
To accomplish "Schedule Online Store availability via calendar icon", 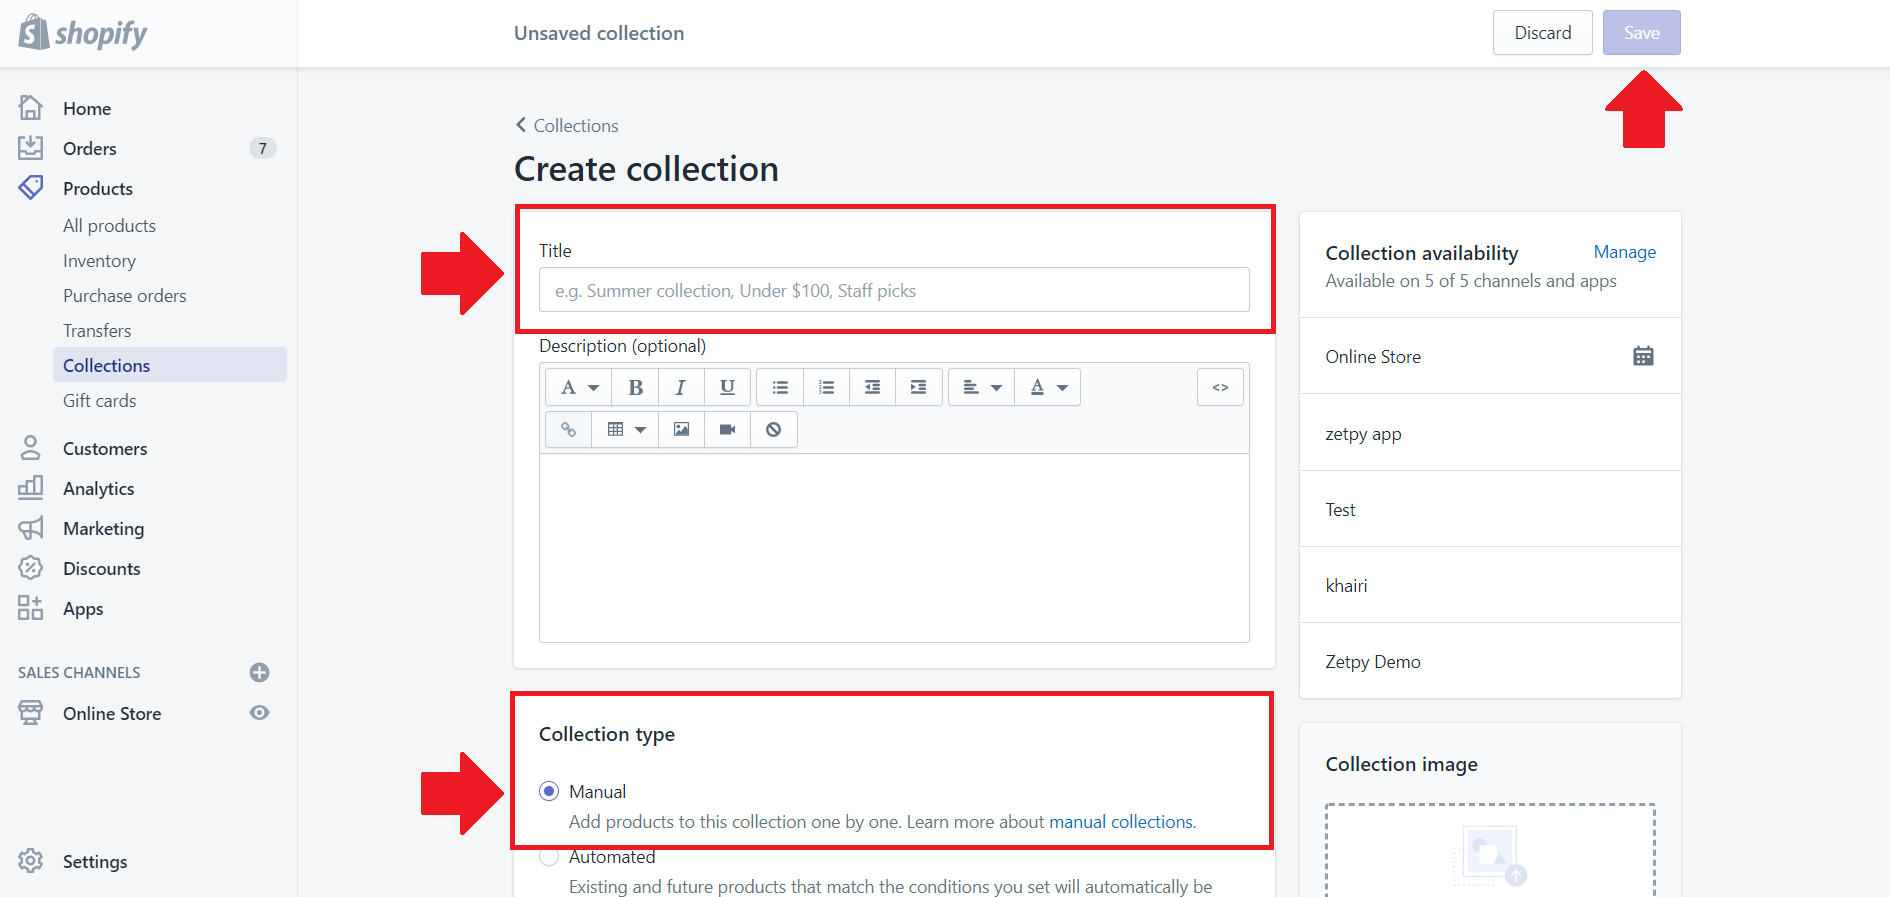I will [1643, 356].
